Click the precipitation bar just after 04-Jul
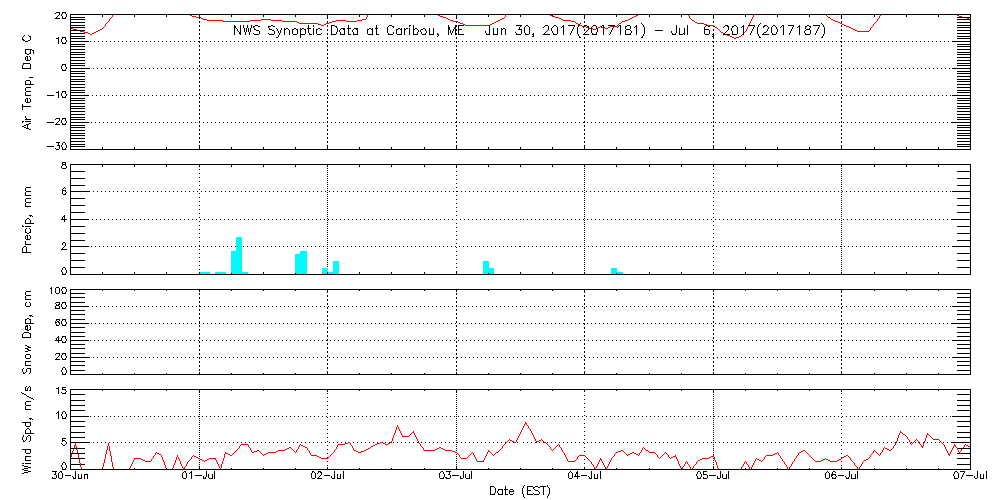The image size is (1000, 500). (614, 270)
